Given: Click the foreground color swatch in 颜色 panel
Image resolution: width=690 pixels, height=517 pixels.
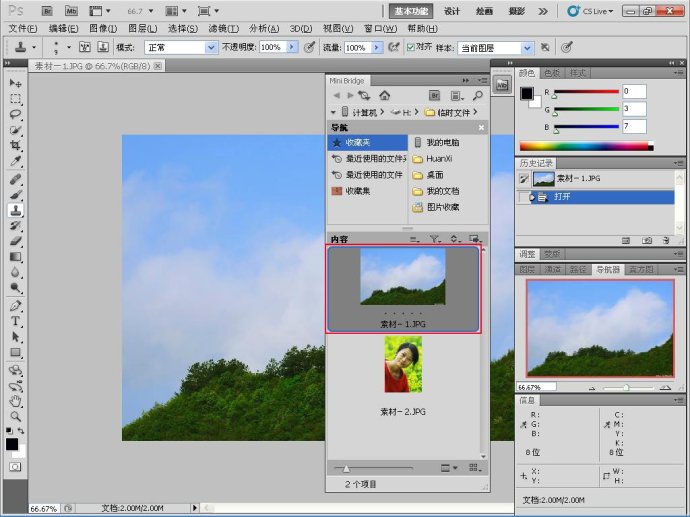Looking at the screenshot, I should point(526,94).
